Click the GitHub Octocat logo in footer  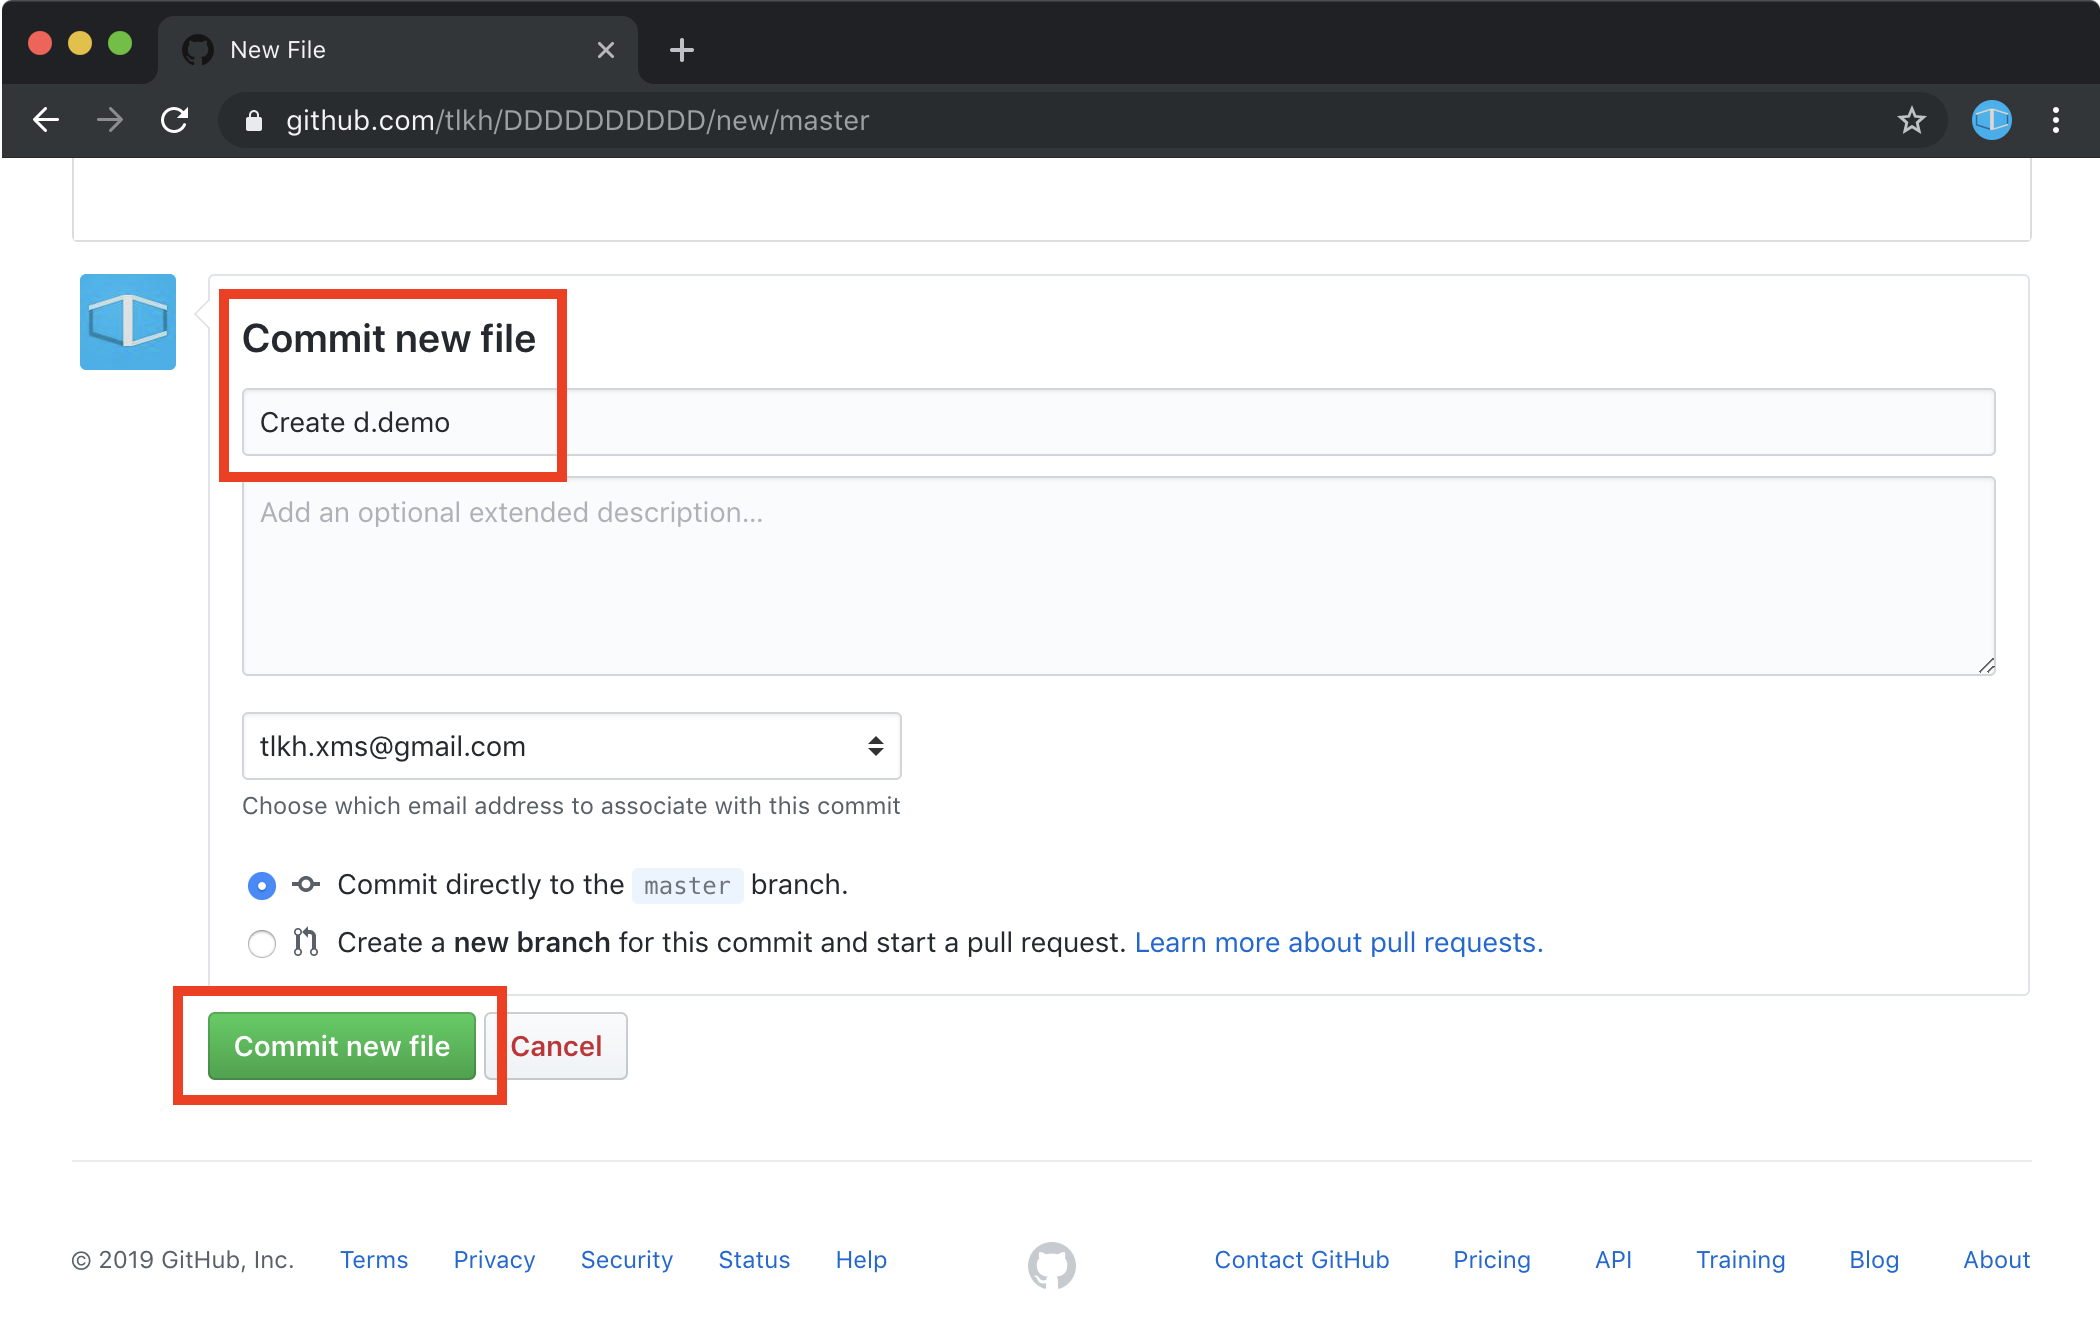pos(1051,1265)
